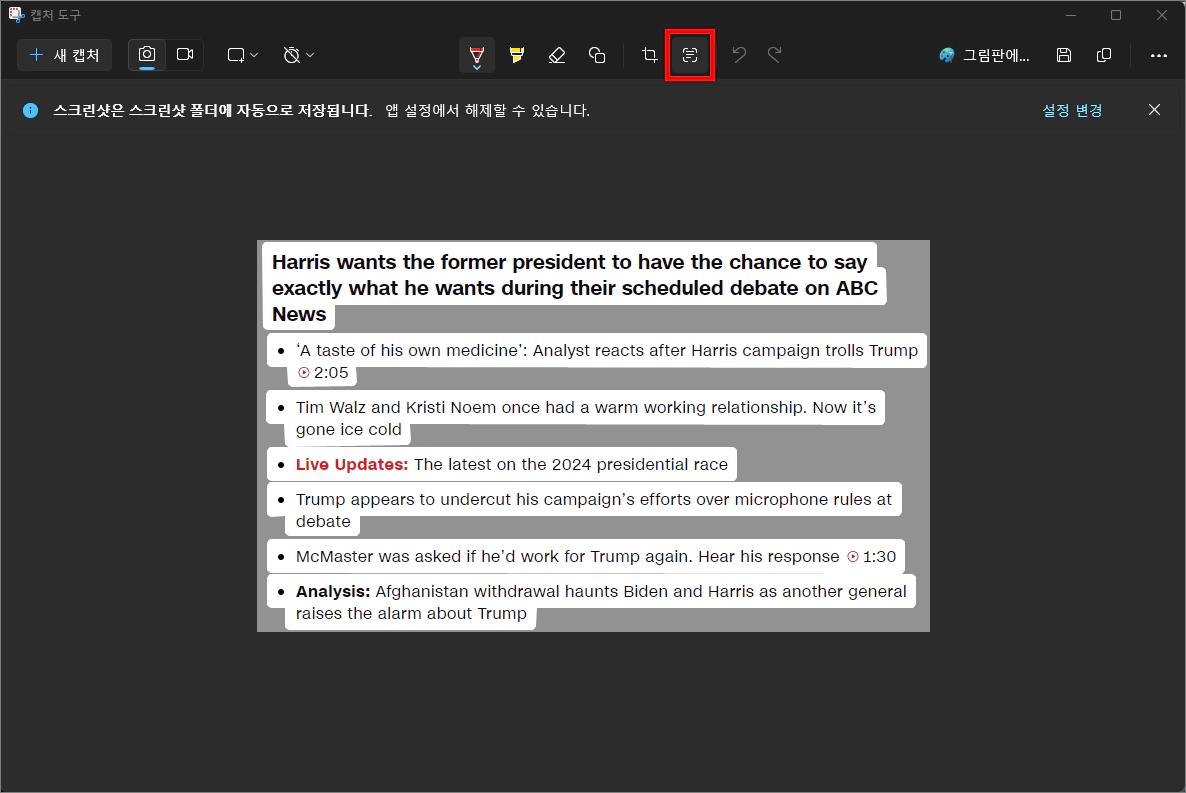This screenshot has width=1186, height=793.
Task: Open the snip shape mode dropdown
Action: tap(243, 55)
